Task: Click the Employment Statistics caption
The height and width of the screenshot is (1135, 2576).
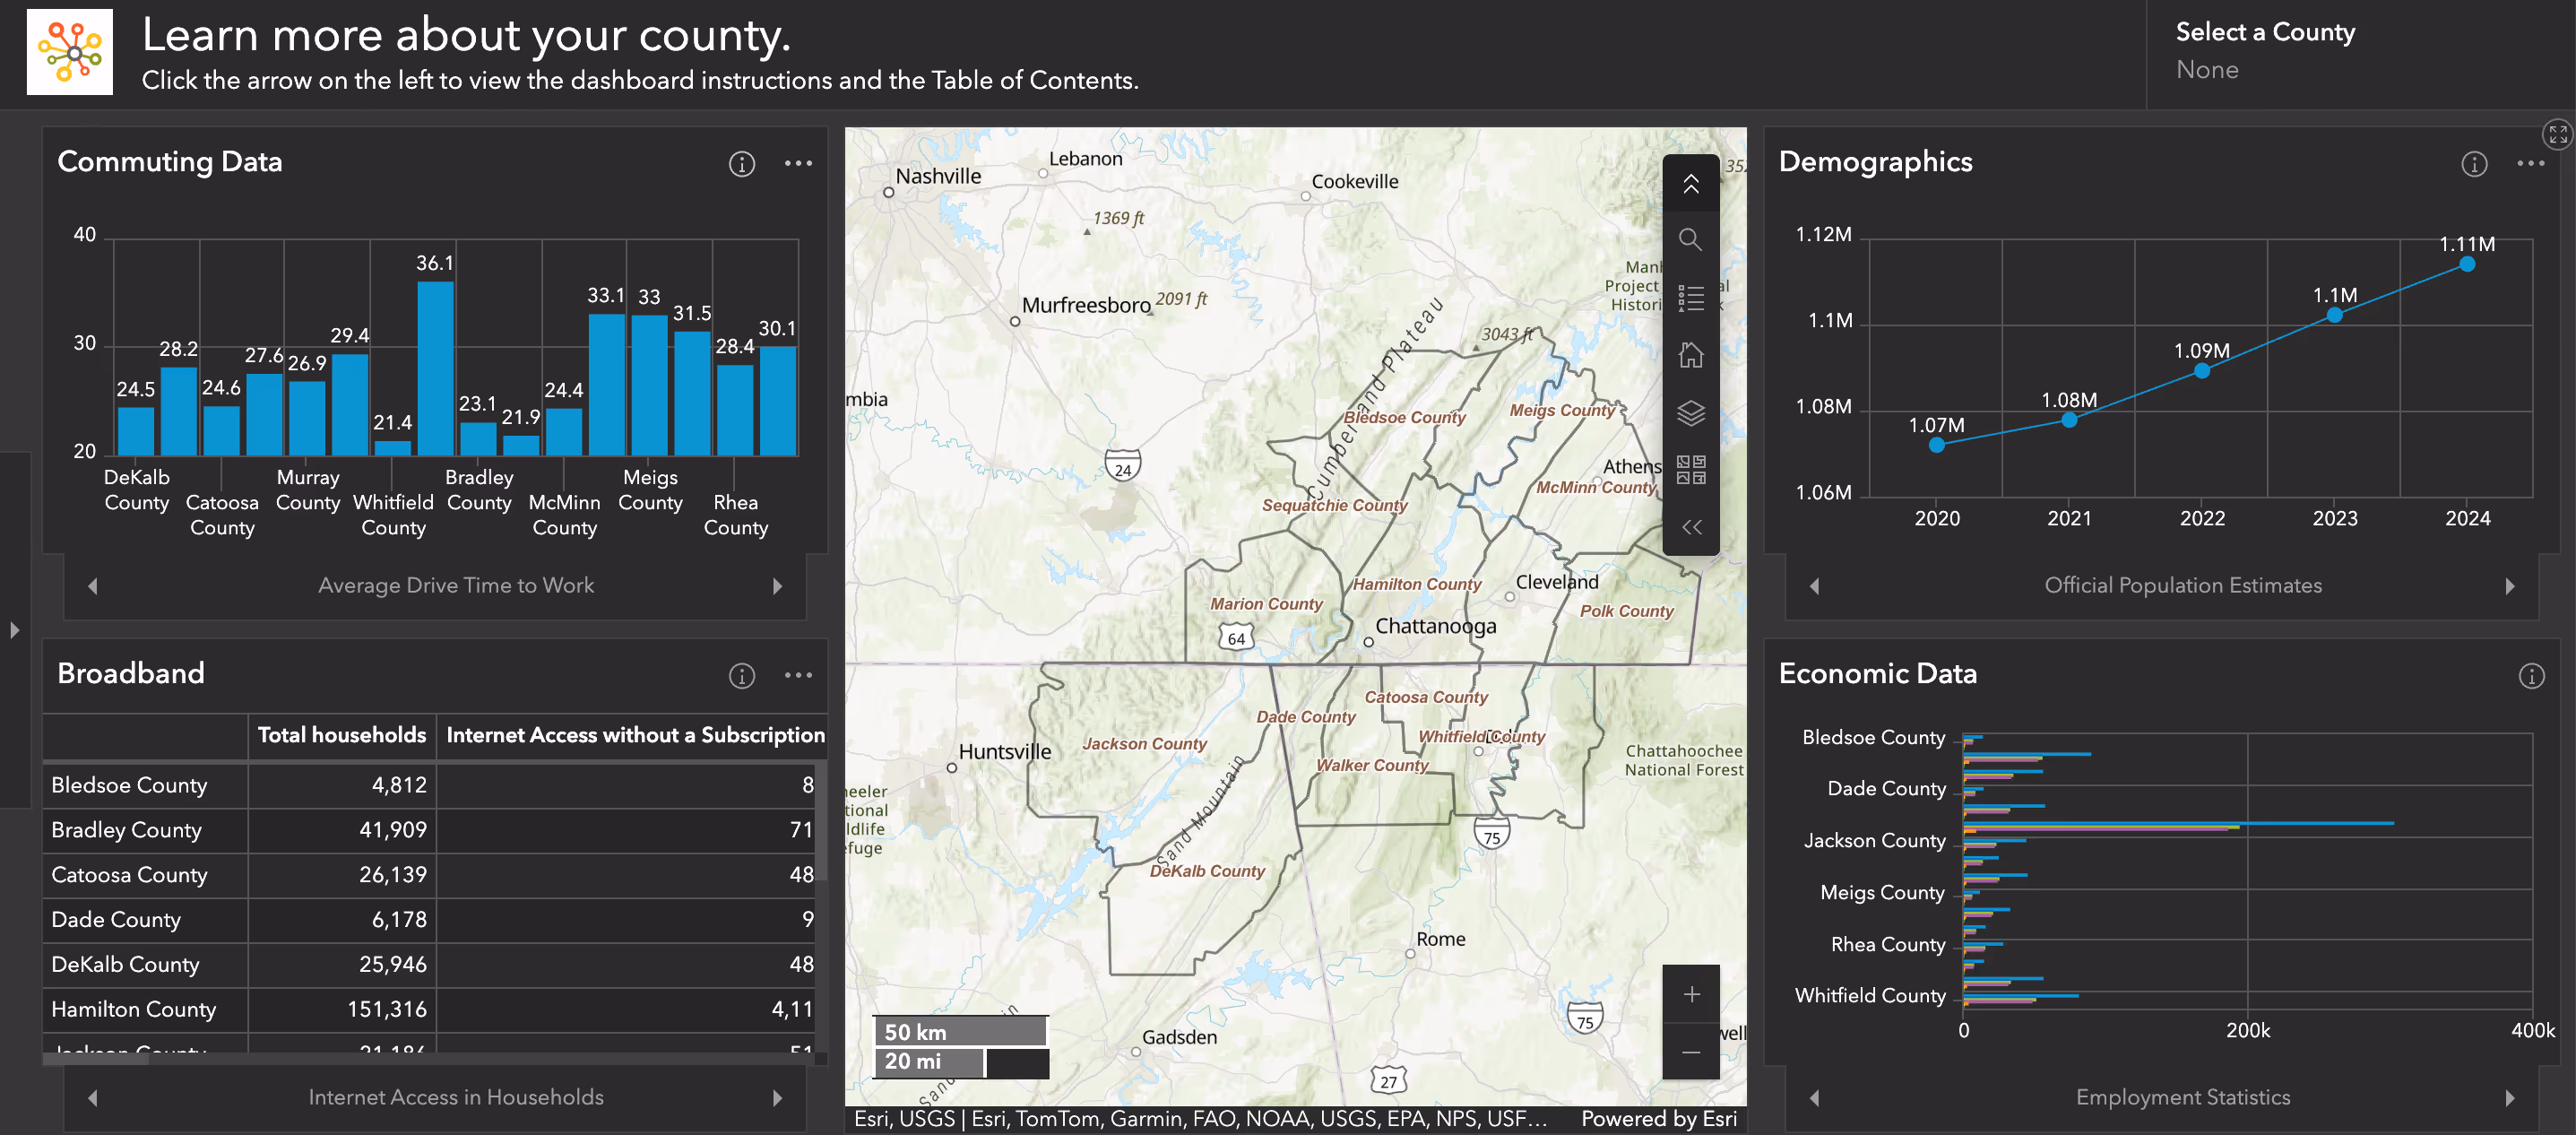Action: point(2182,1098)
